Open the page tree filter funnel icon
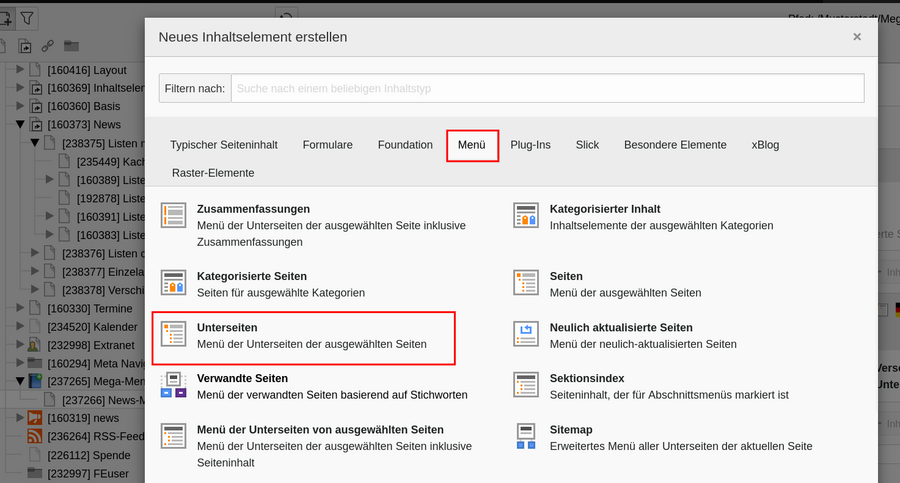 (x=27, y=19)
